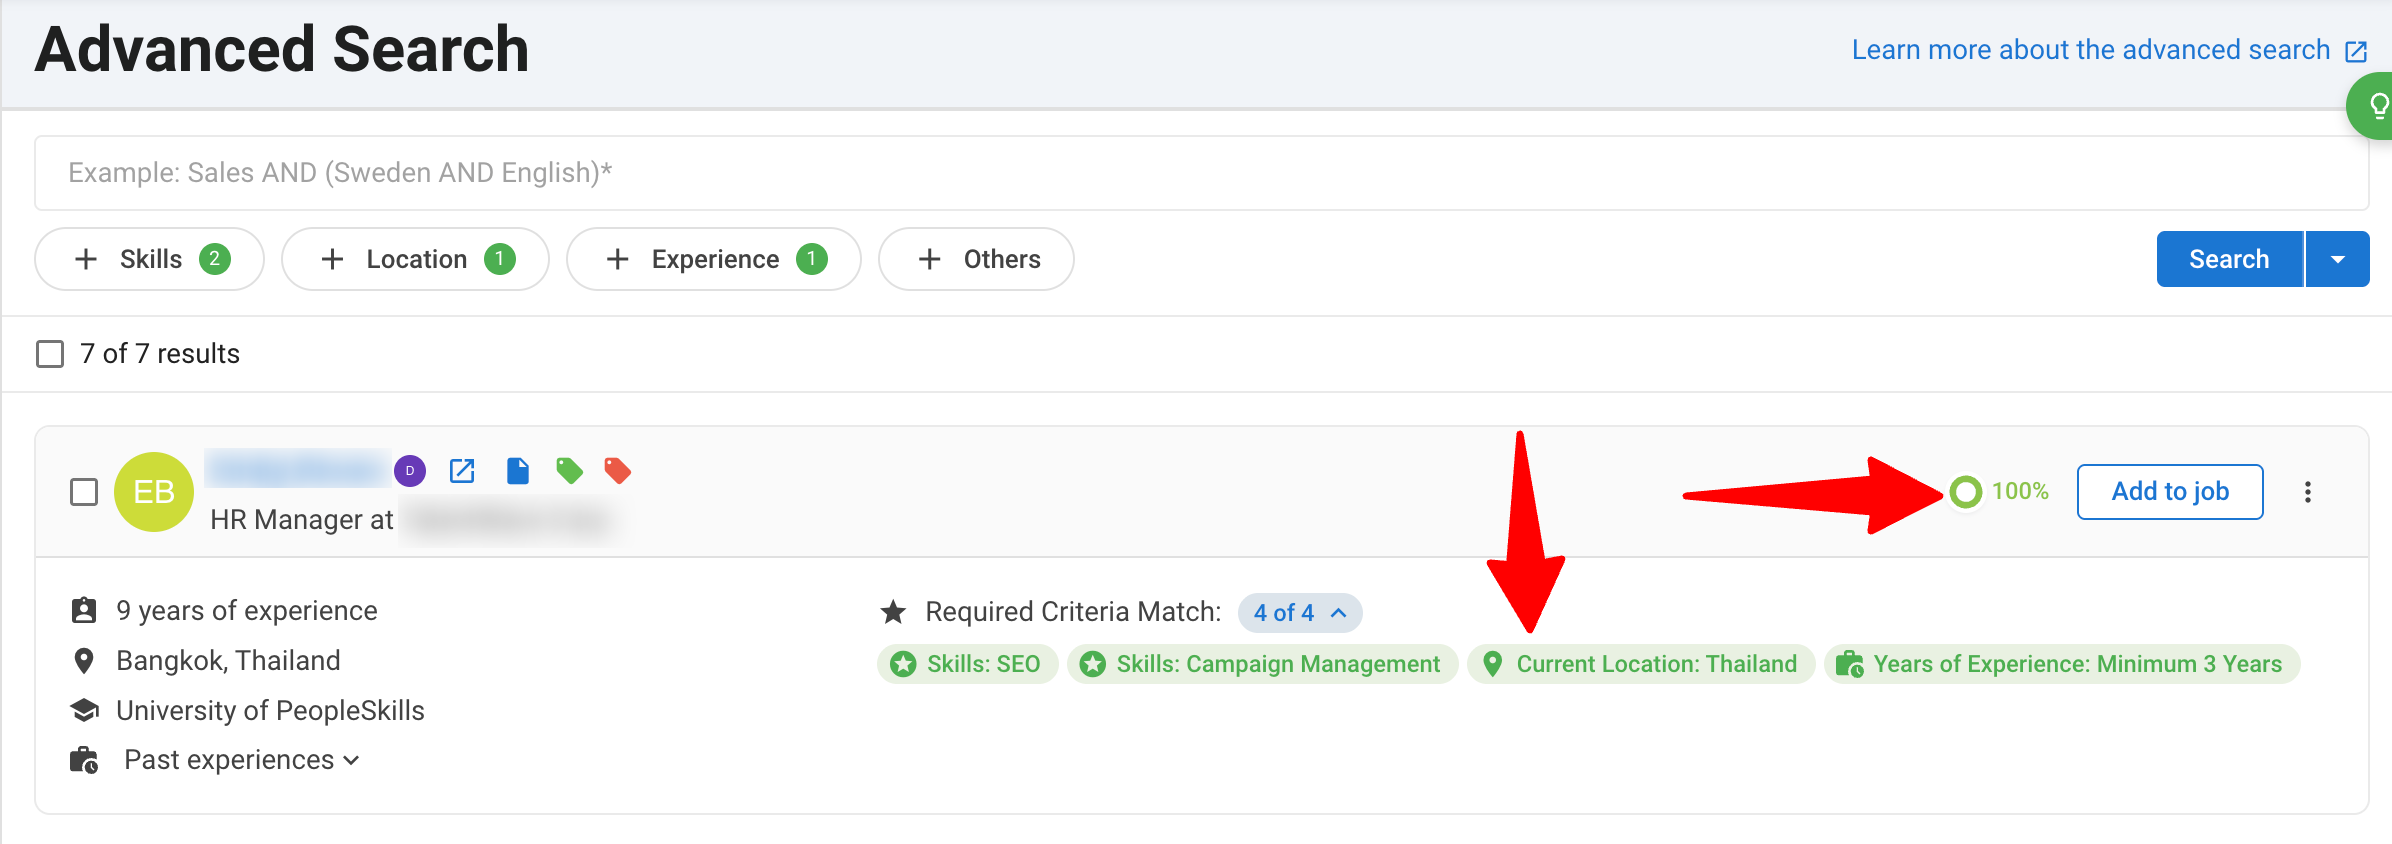The image size is (2392, 844).
Task: Select all results checkbox
Action: pos(50,354)
